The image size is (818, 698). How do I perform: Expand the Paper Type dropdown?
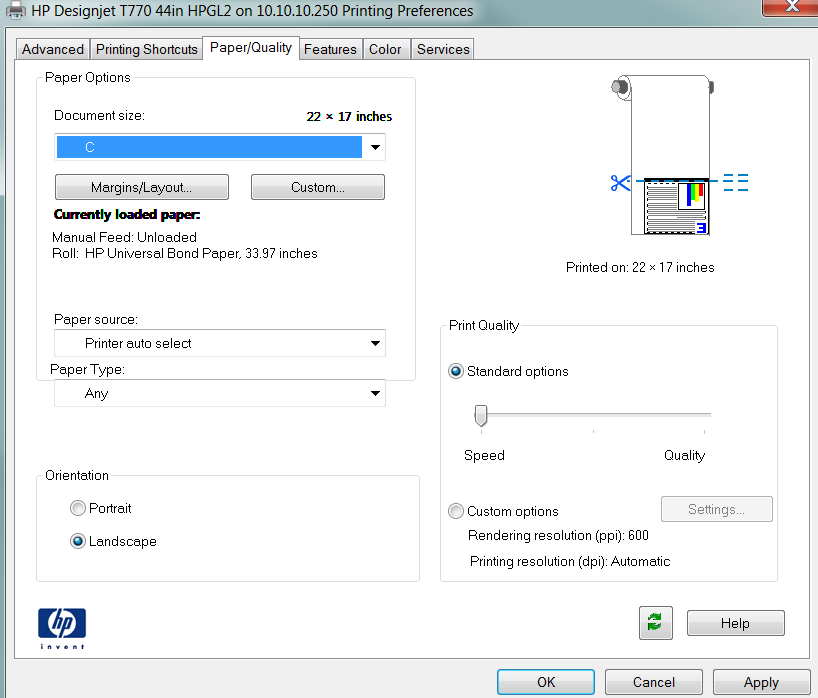(x=220, y=393)
